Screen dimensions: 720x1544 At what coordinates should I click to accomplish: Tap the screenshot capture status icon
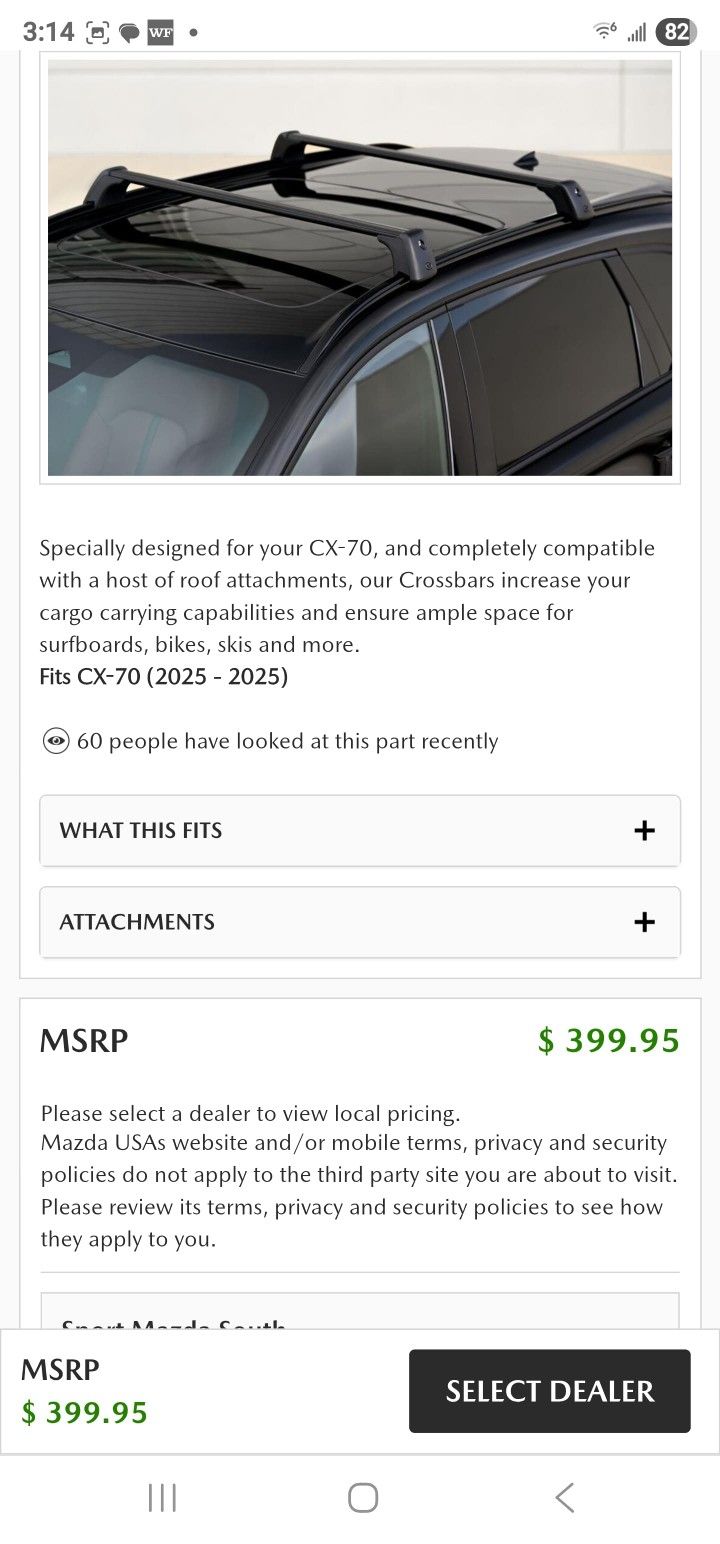pyautogui.click(x=97, y=32)
